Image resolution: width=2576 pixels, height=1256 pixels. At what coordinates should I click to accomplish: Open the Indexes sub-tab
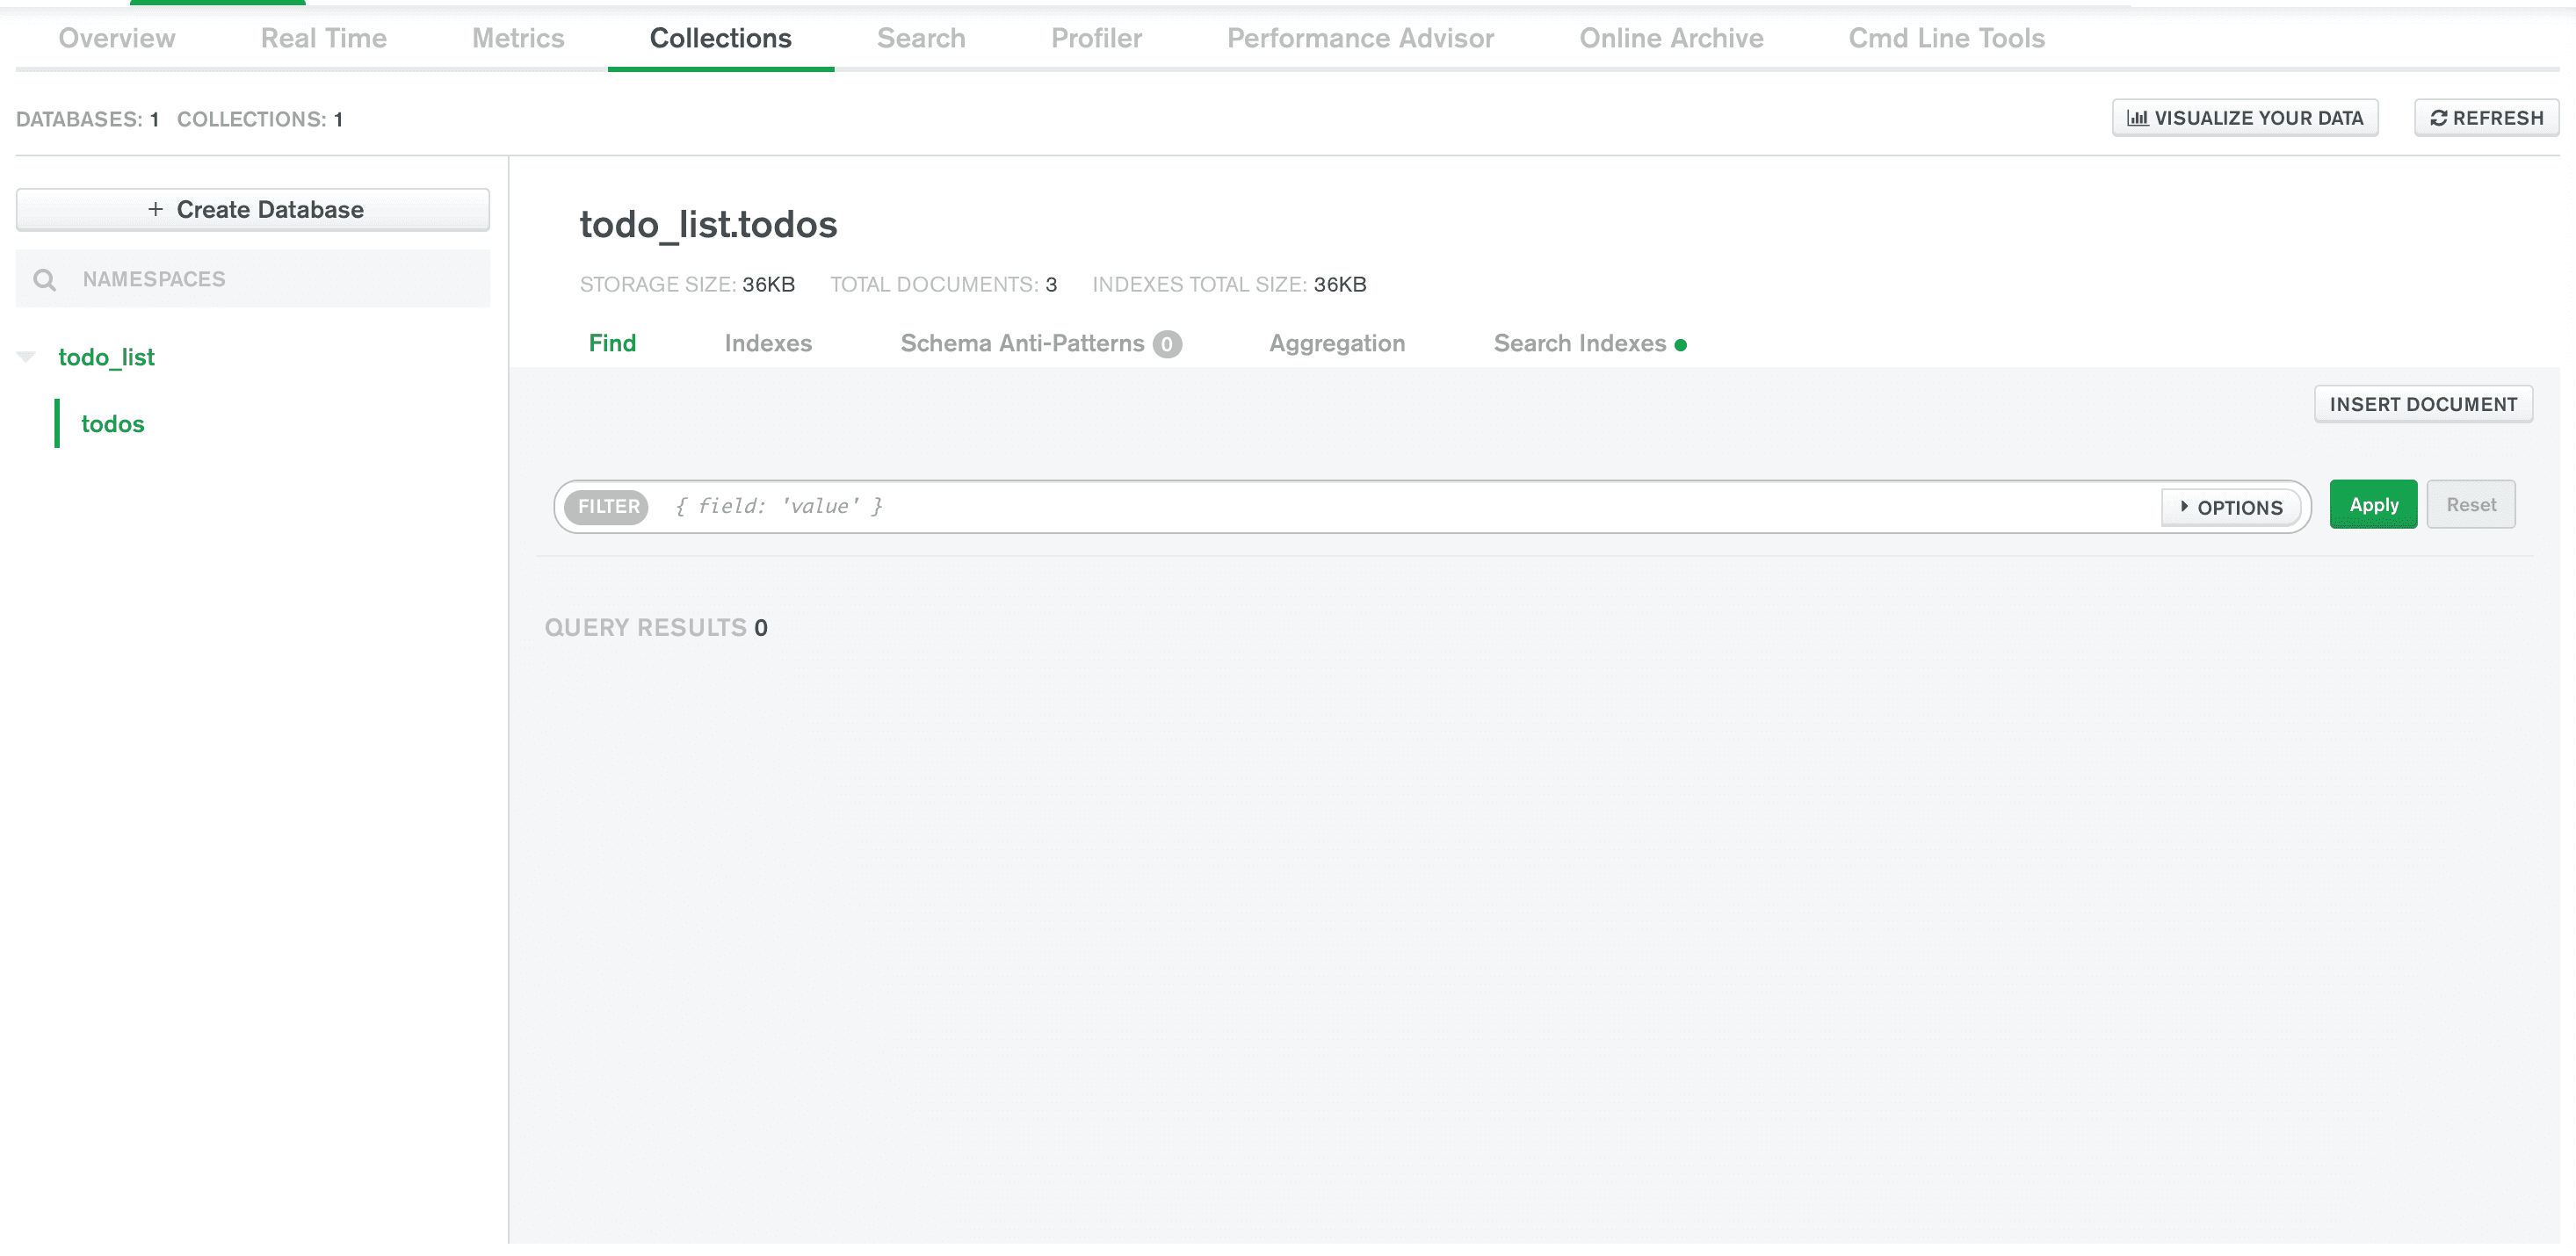(768, 343)
